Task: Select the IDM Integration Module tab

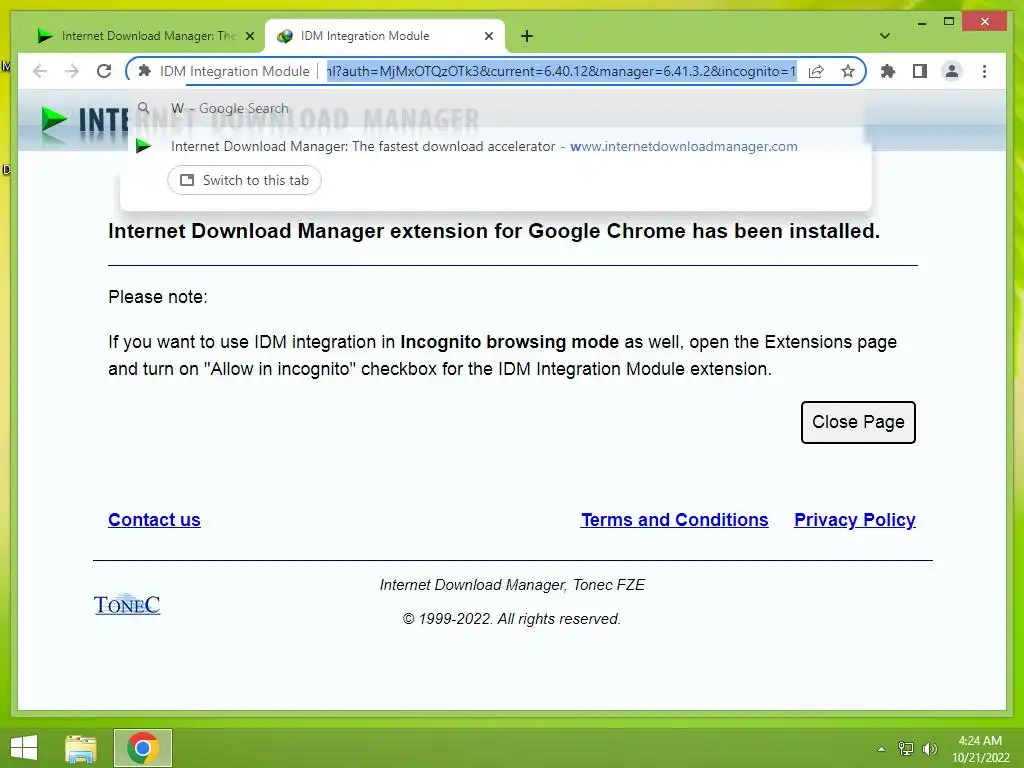Action: 385,36
